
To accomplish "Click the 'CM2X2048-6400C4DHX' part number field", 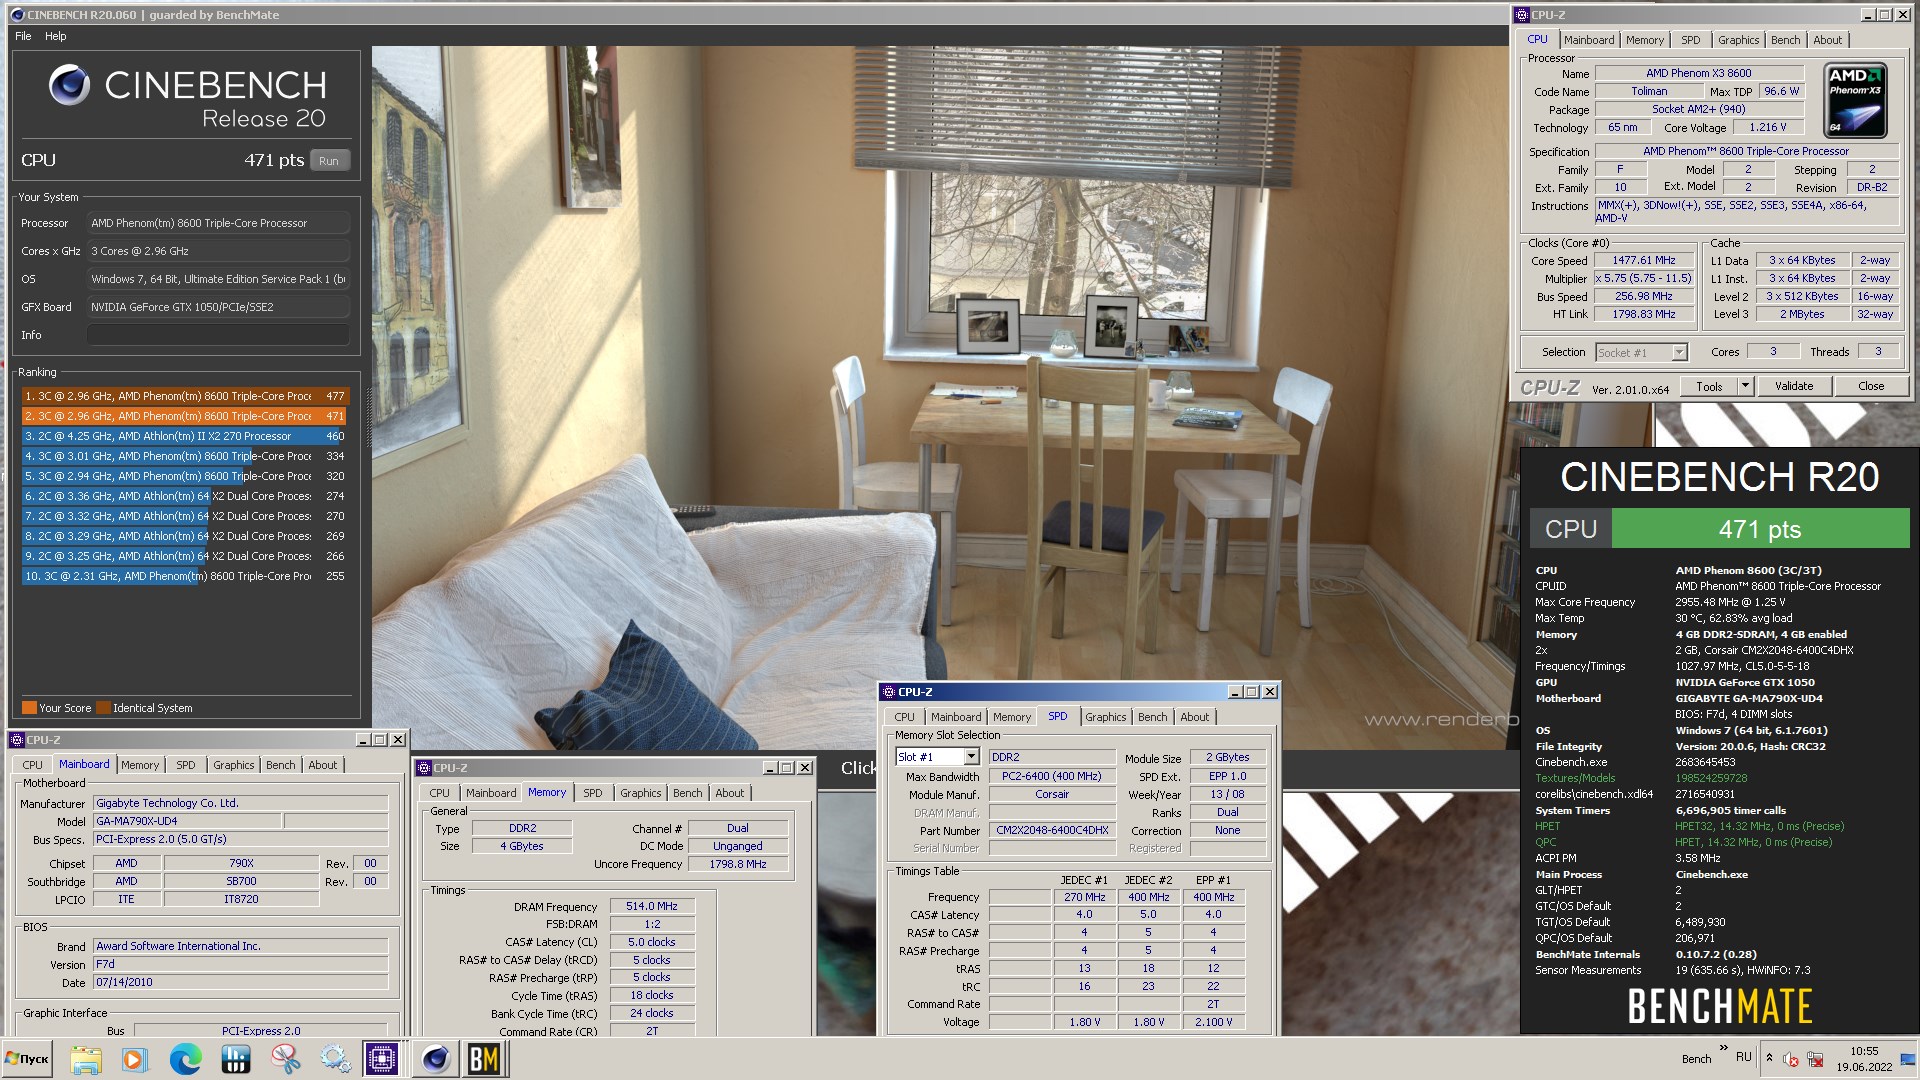I will [x=1052, y=830].
